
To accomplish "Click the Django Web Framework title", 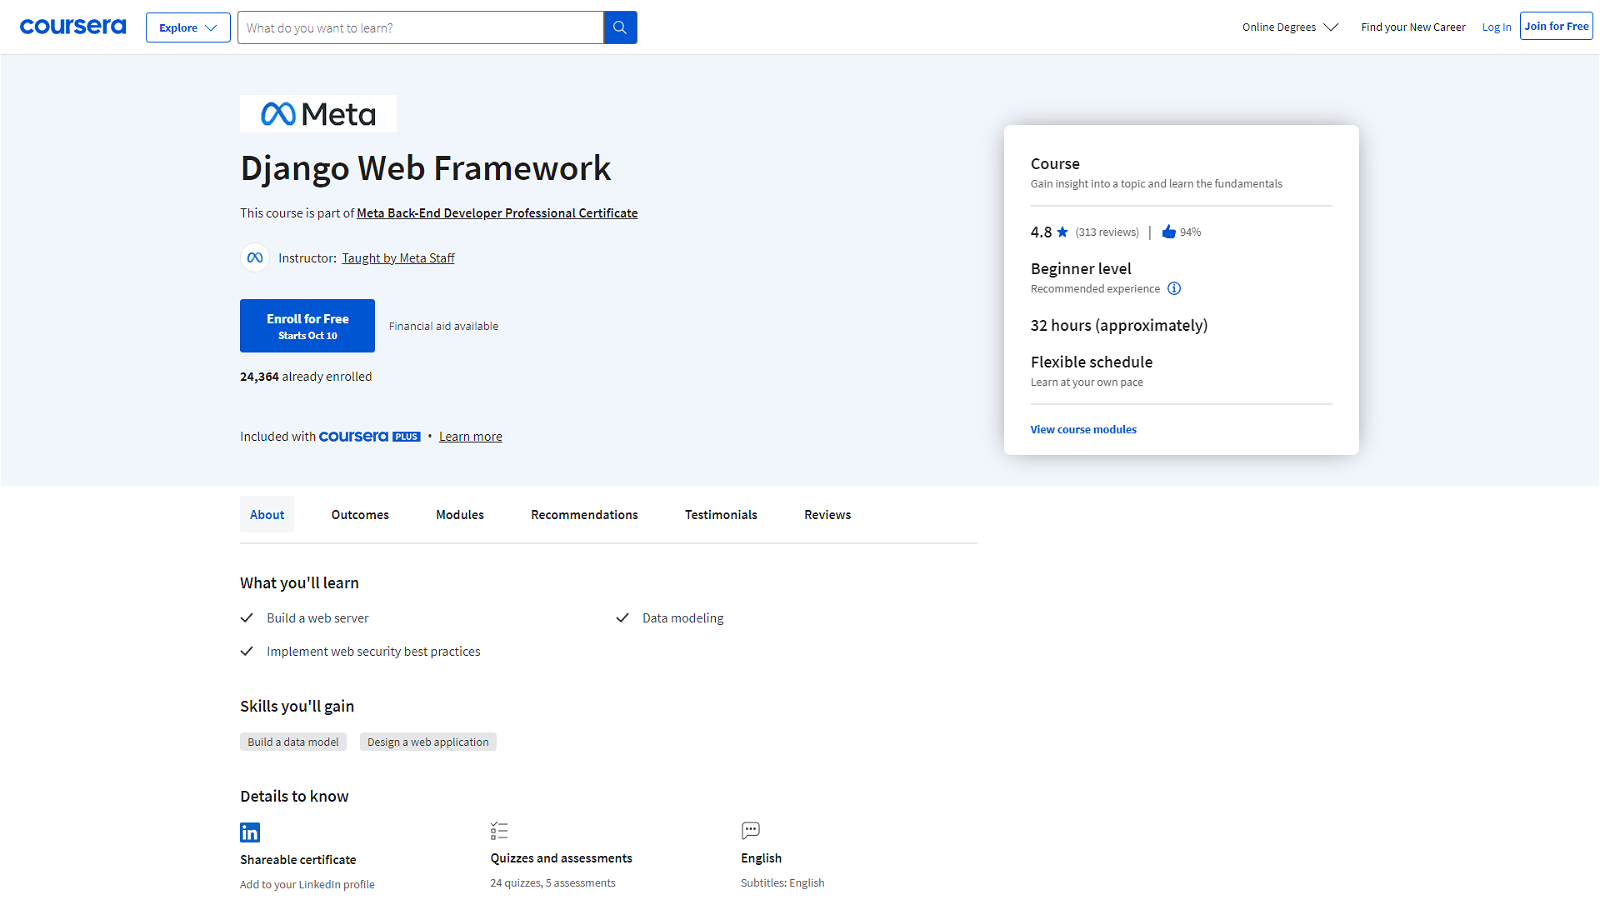I will coord(425,168).
